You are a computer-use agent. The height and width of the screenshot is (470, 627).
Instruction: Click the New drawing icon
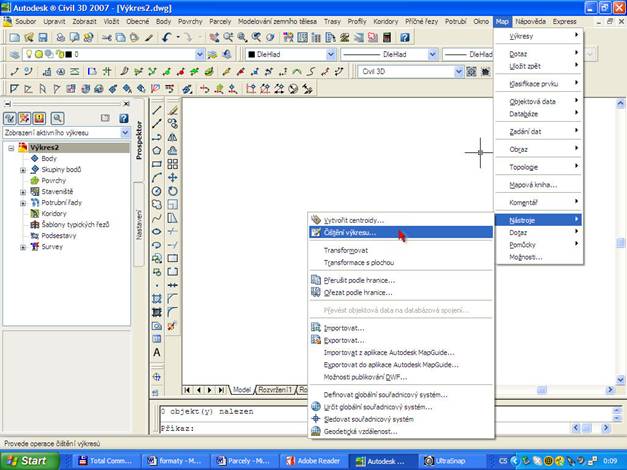pyautogui.click(x=14, y=38)
